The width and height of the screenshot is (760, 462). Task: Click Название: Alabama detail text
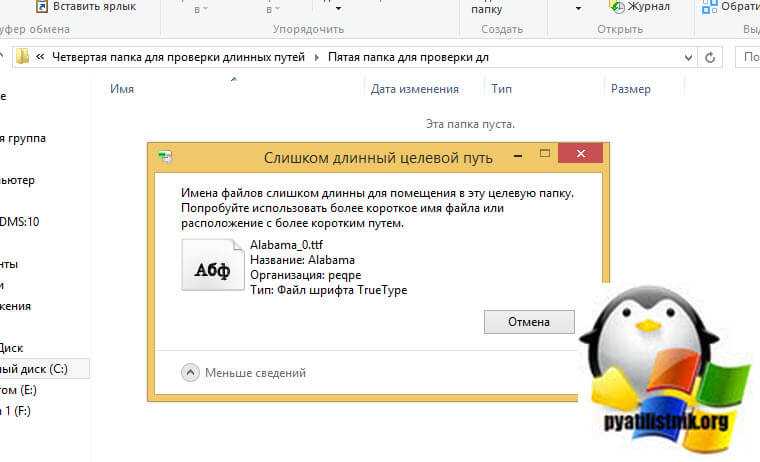pyautogui.click(x=302, y=260)
